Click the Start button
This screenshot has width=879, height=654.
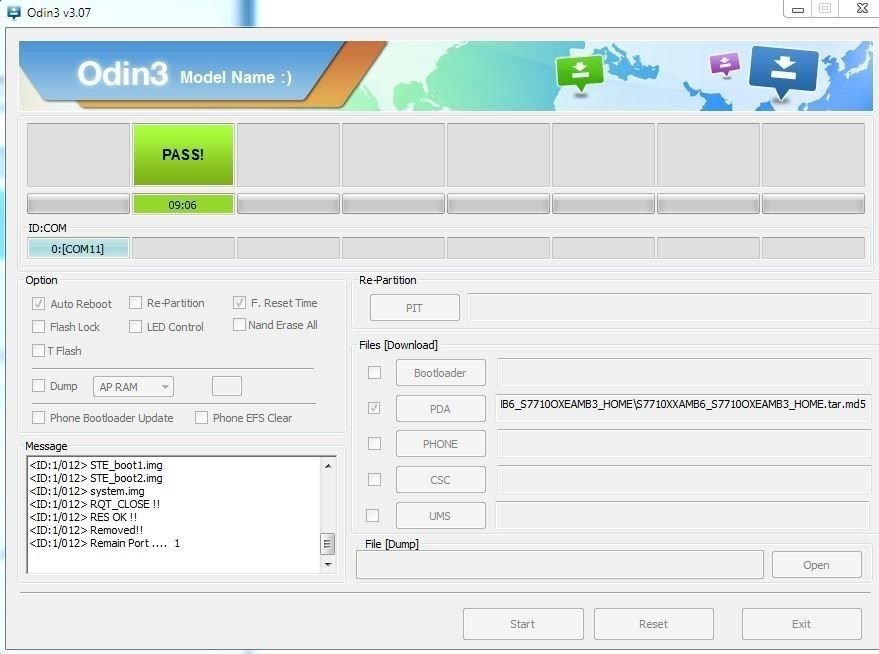pos(523,624)
